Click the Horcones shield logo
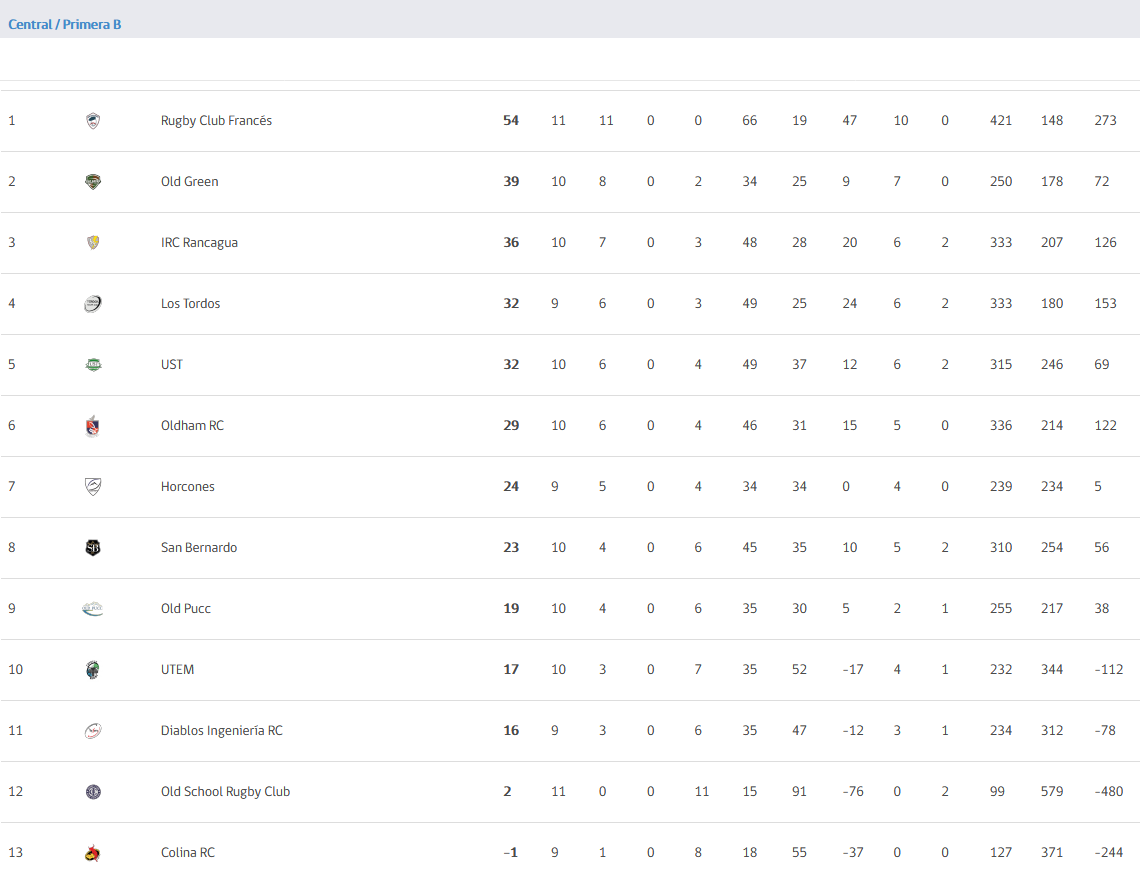The width and height of the screenshot is (1140, 870). (93, 487)
